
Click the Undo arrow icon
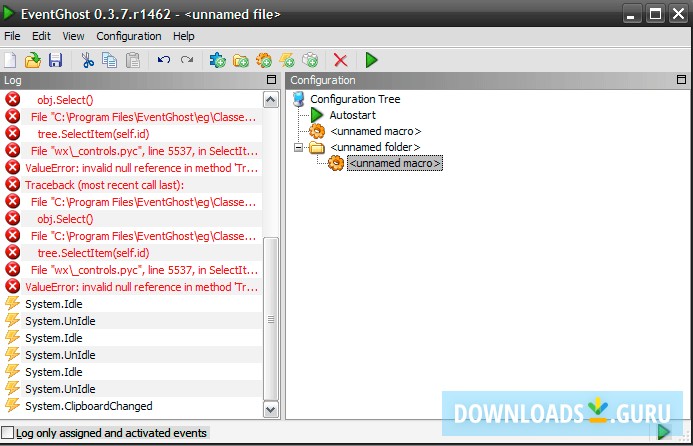click(x=164, y=60)
